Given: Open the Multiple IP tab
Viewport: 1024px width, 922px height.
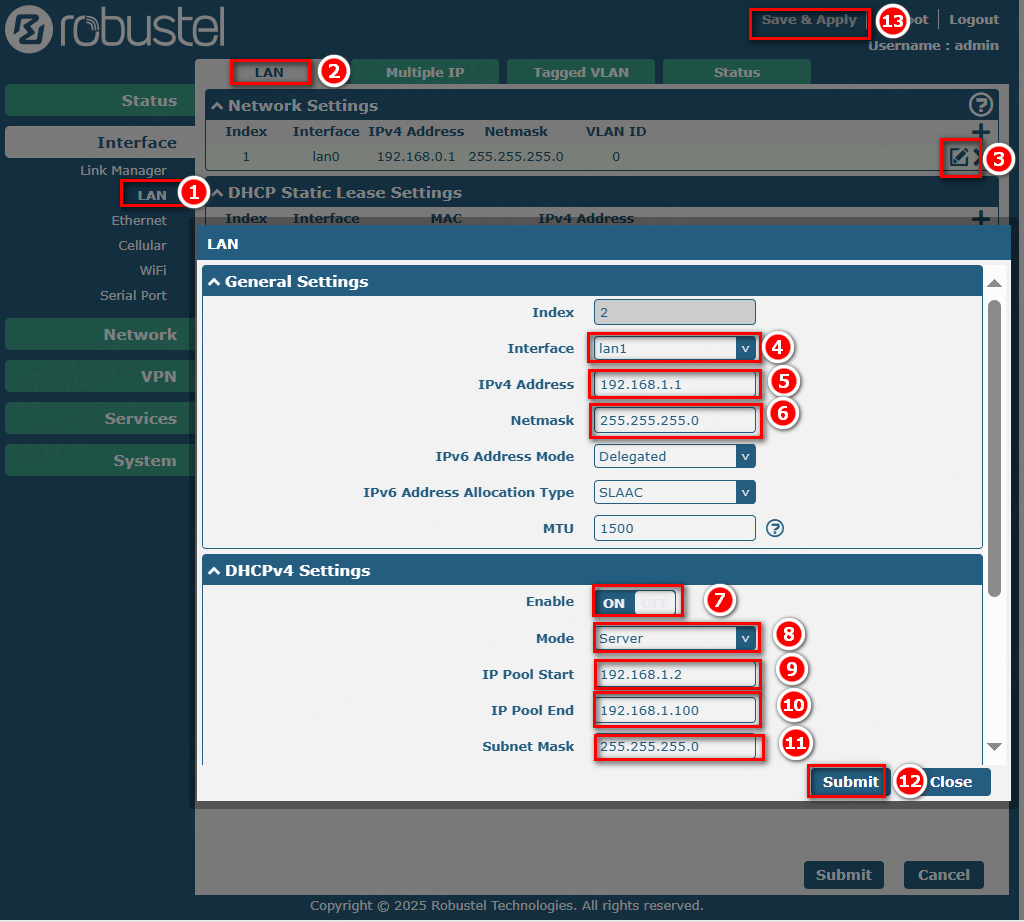Looking at the screenshot, I should [425, 72].
